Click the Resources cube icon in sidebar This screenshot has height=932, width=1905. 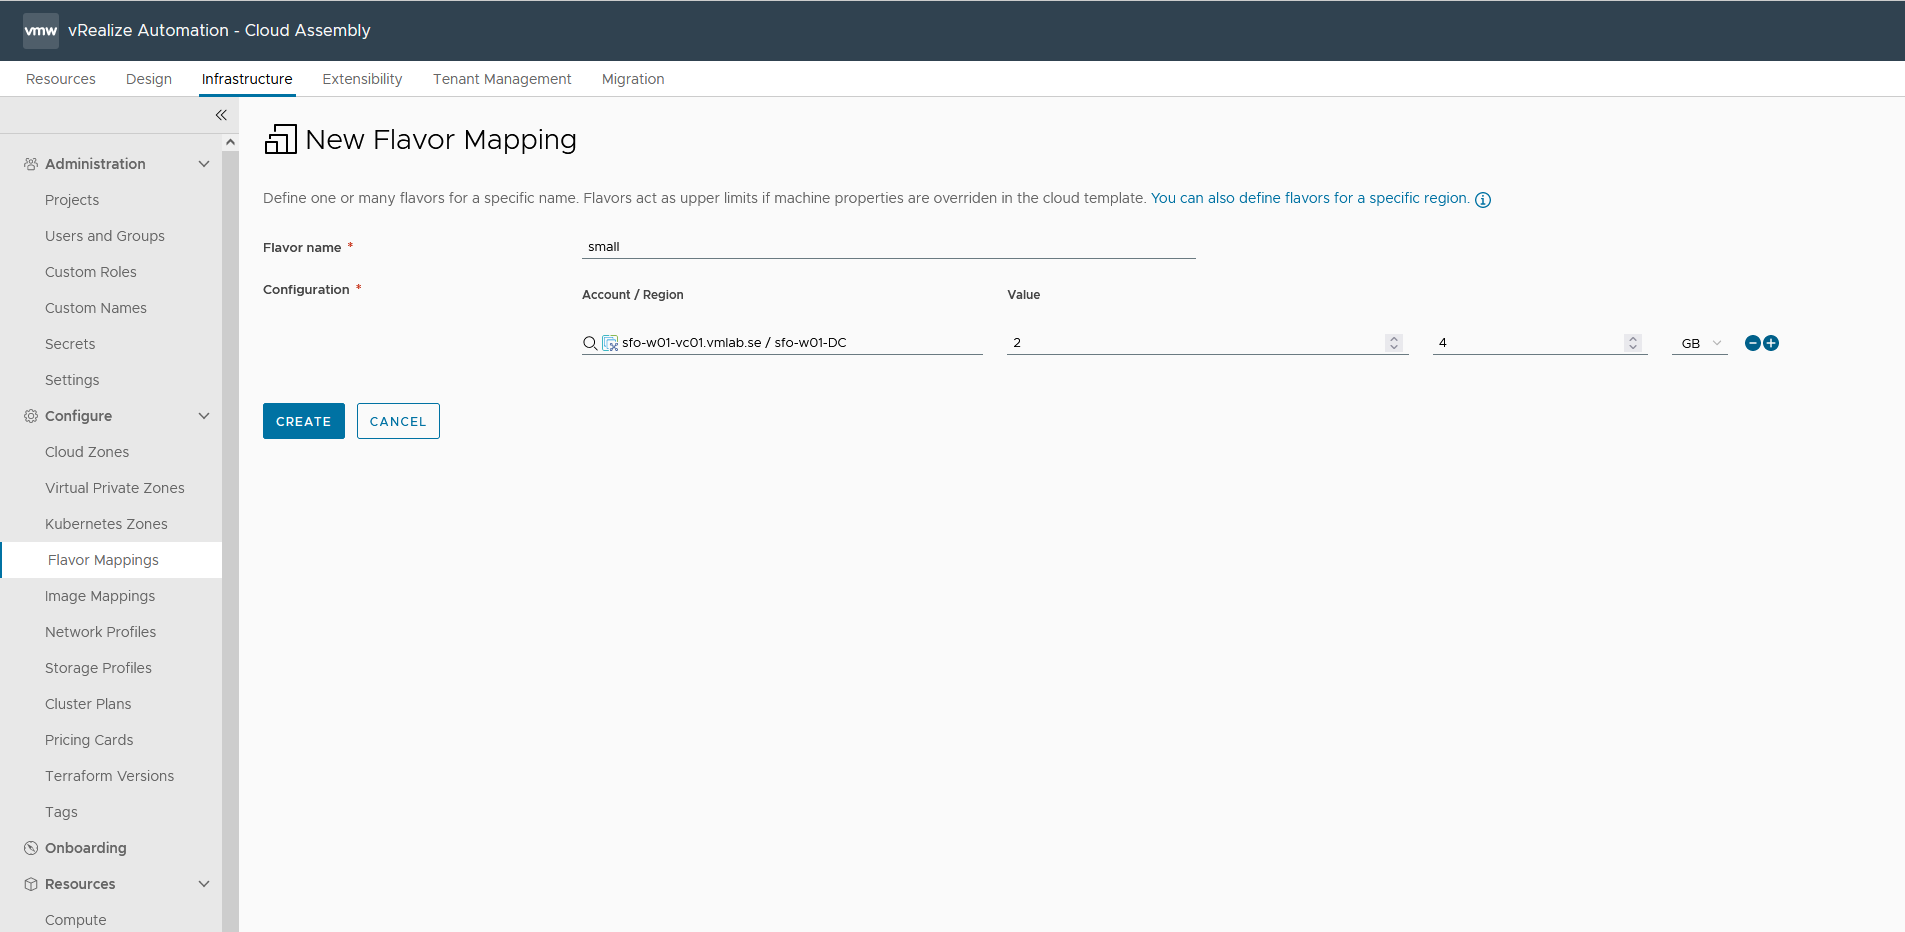31,884
